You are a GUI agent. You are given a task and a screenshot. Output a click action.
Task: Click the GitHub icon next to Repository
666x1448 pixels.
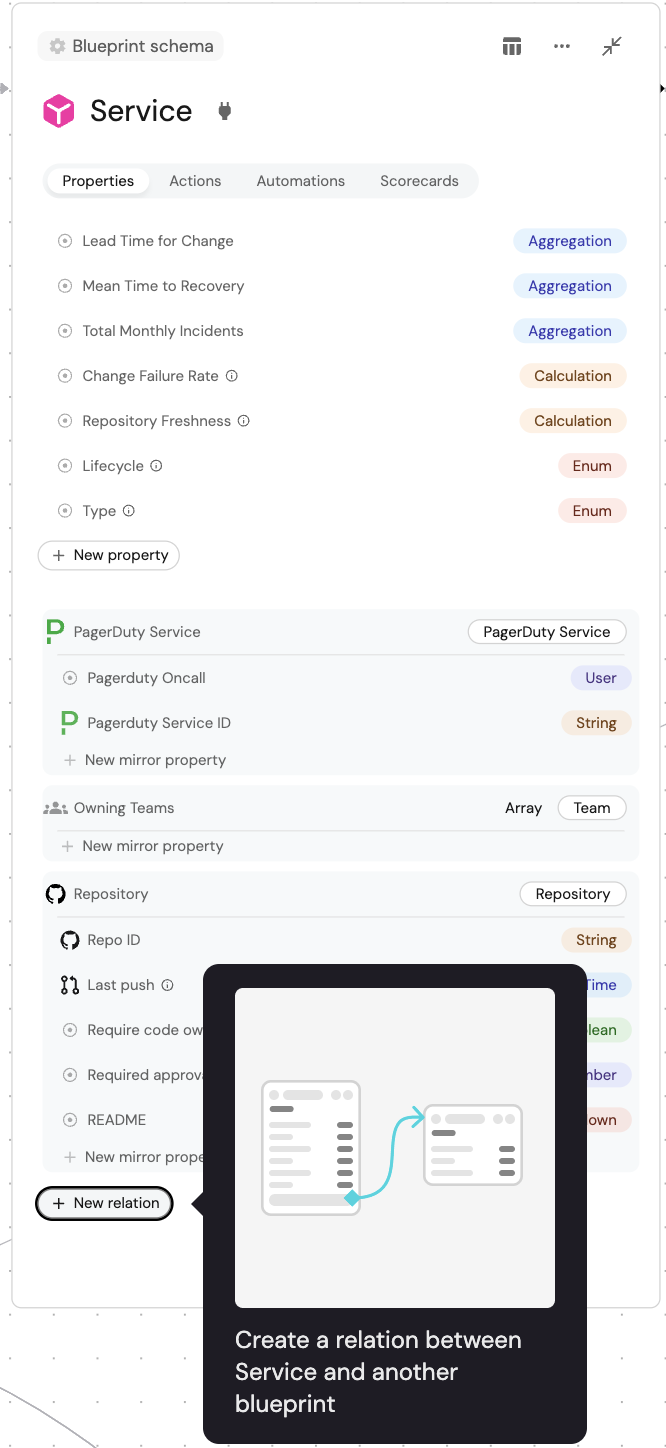click(x=56, y=894)
